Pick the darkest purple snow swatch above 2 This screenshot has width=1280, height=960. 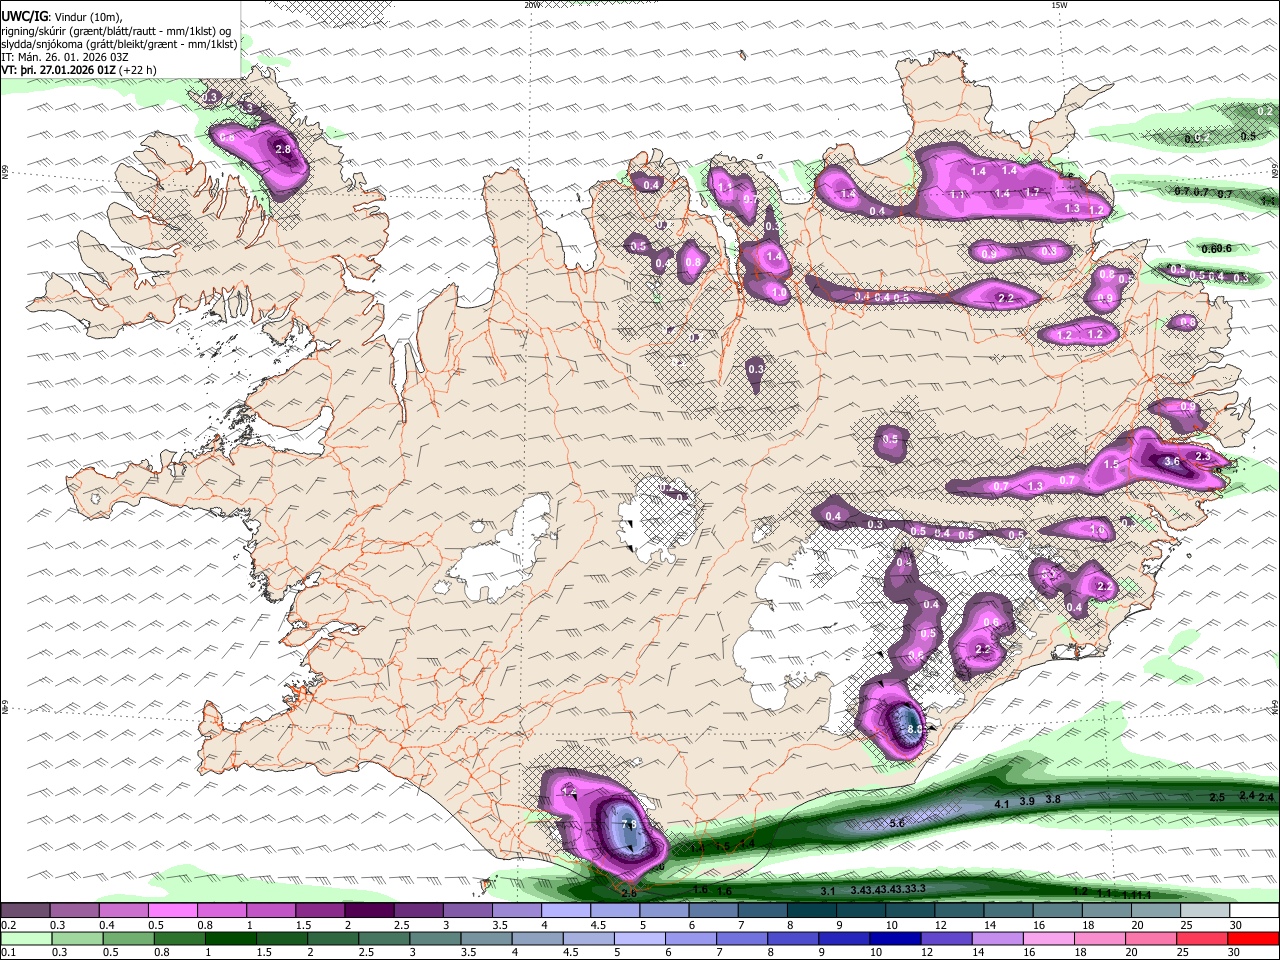(369, 911)
